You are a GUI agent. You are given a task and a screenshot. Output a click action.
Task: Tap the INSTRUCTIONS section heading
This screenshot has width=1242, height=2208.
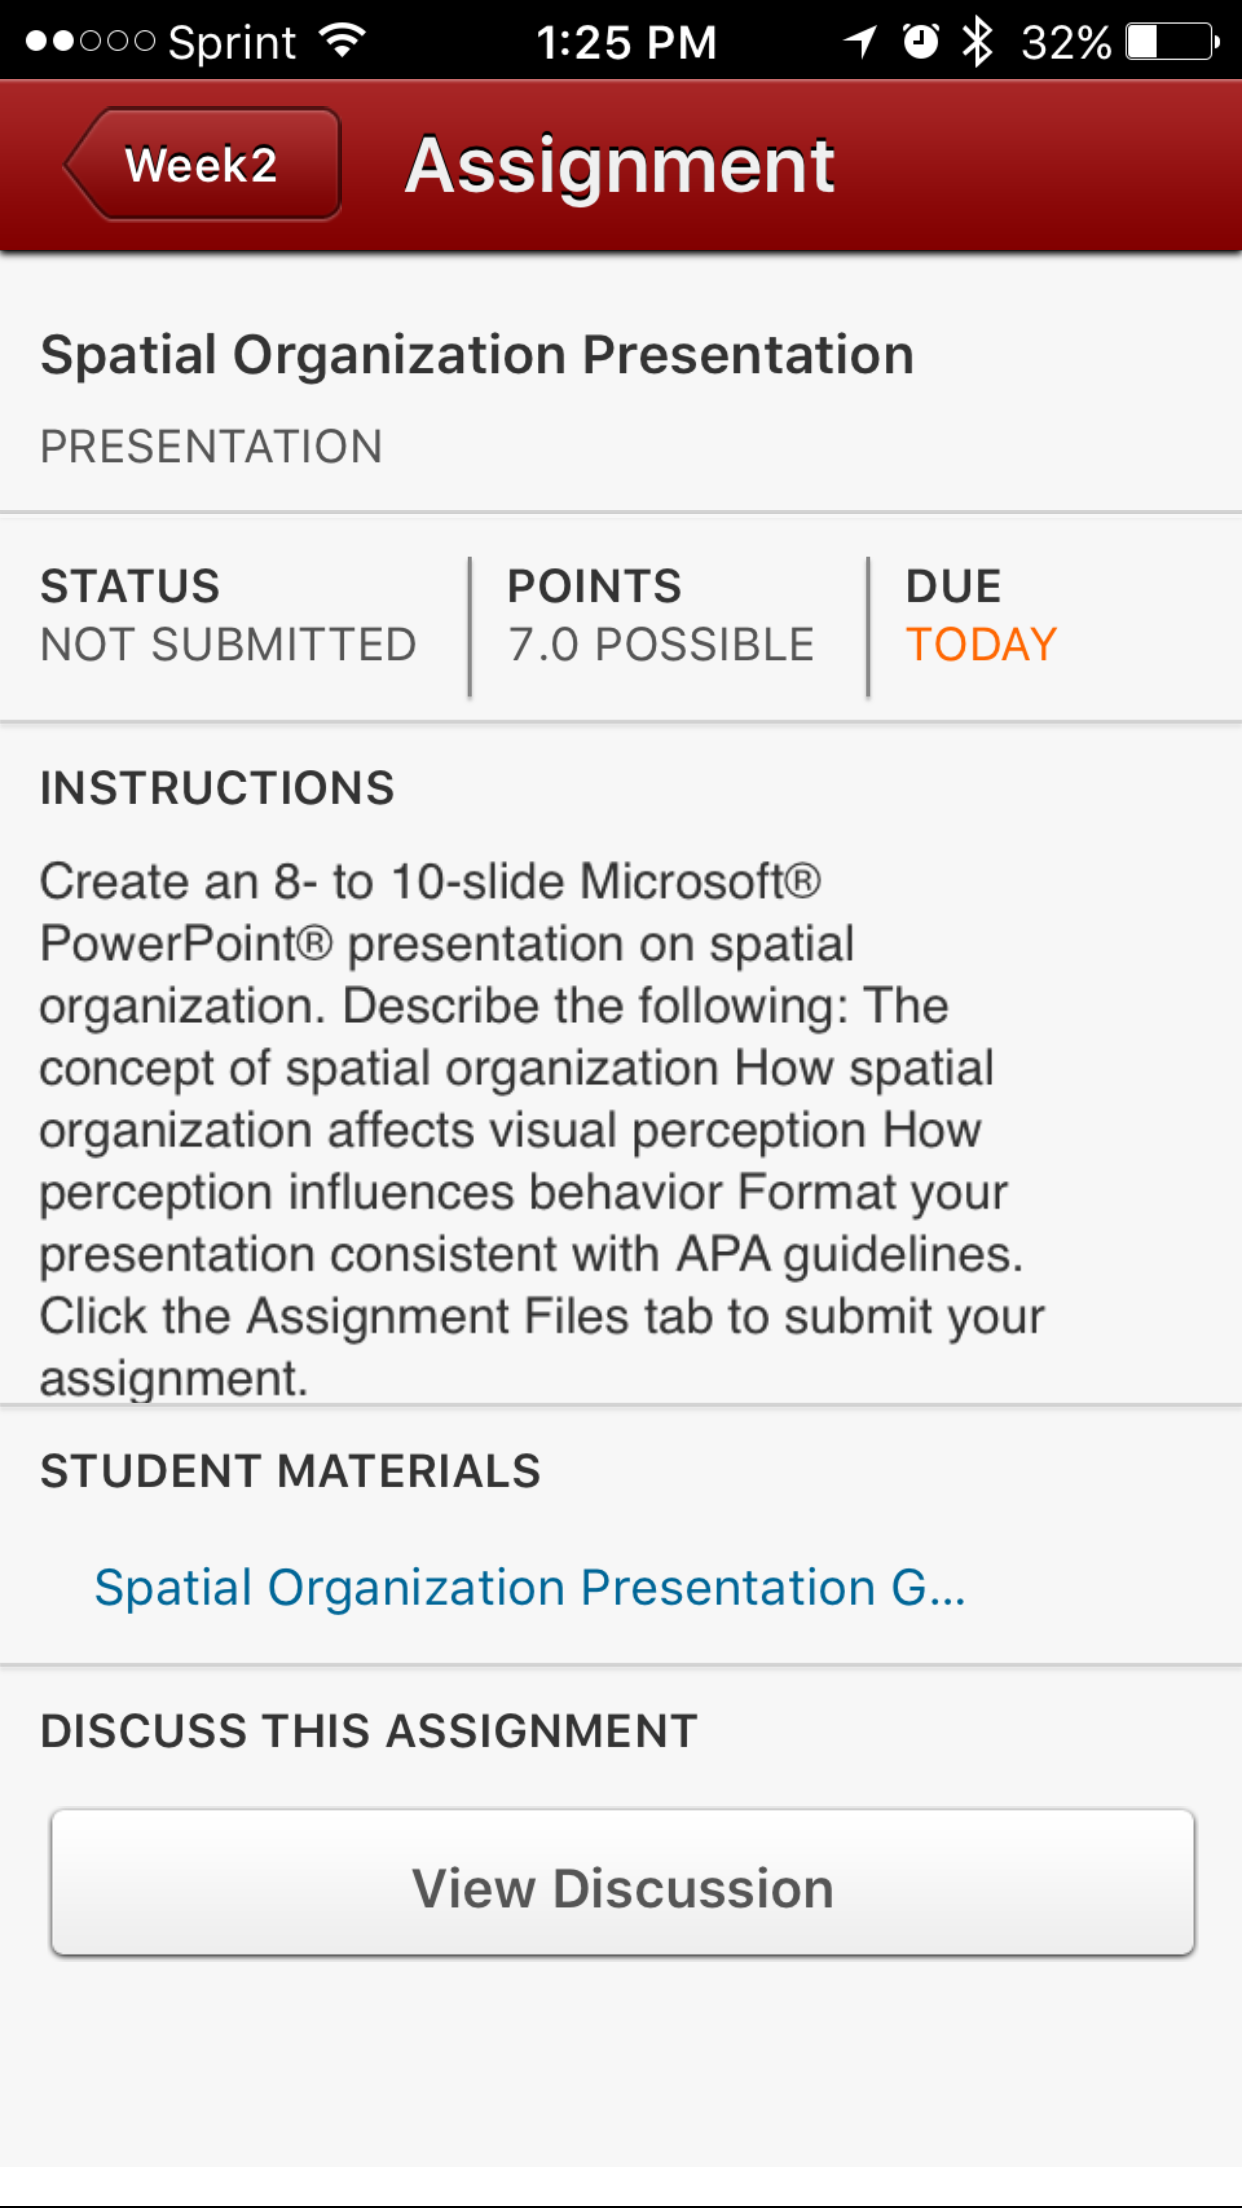pos(217,788)
